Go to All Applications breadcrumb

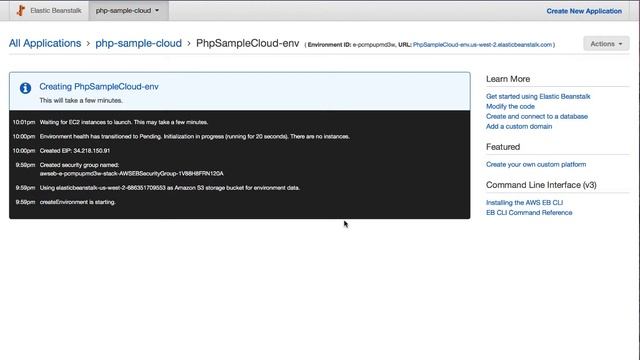[45, 43]
